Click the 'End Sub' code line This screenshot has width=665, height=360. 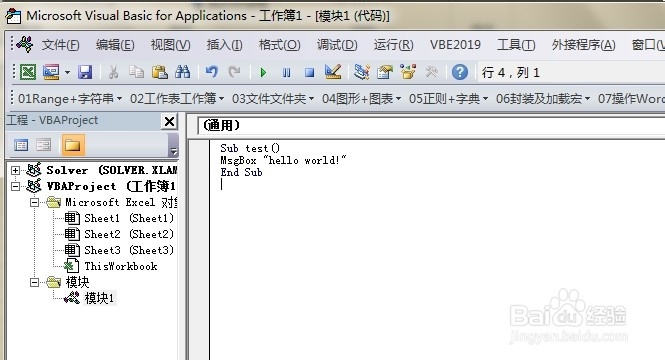241,172
